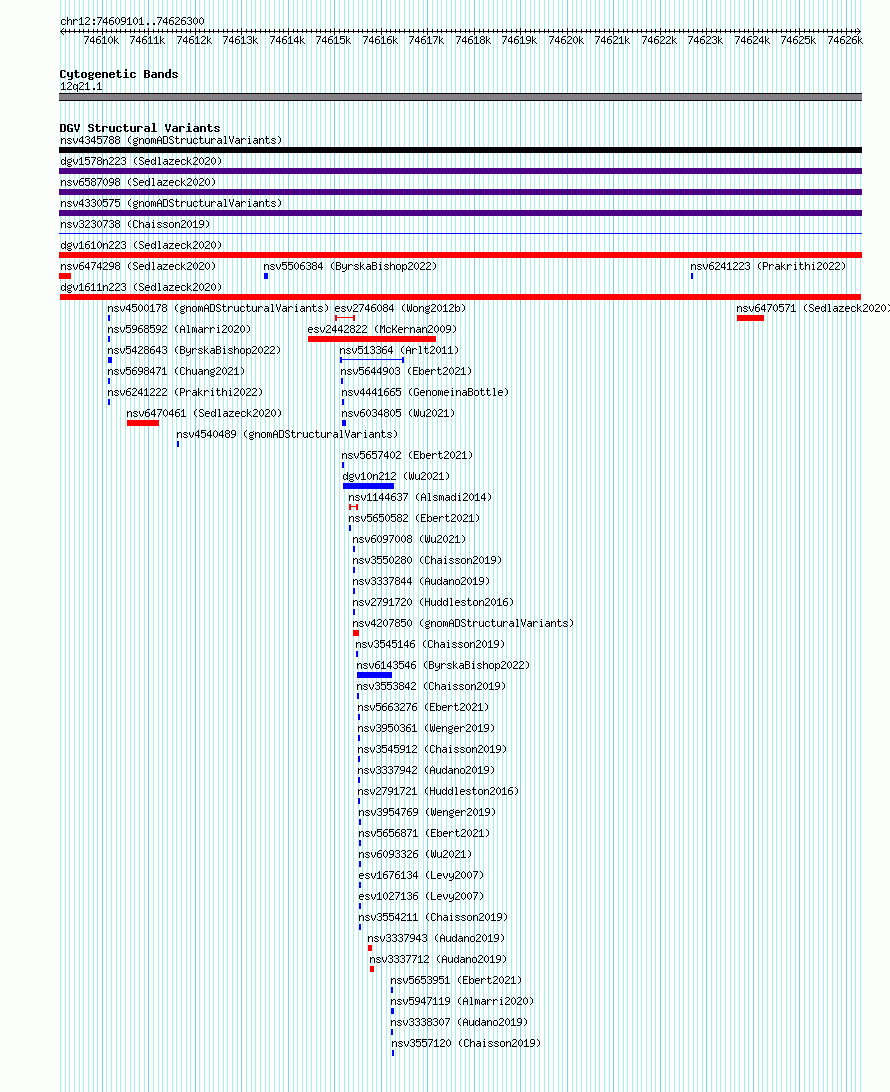The image size is (890, 1092).
Task: Select nsv5698471 Chuang2021 label
Action: [x=176, y=370]
